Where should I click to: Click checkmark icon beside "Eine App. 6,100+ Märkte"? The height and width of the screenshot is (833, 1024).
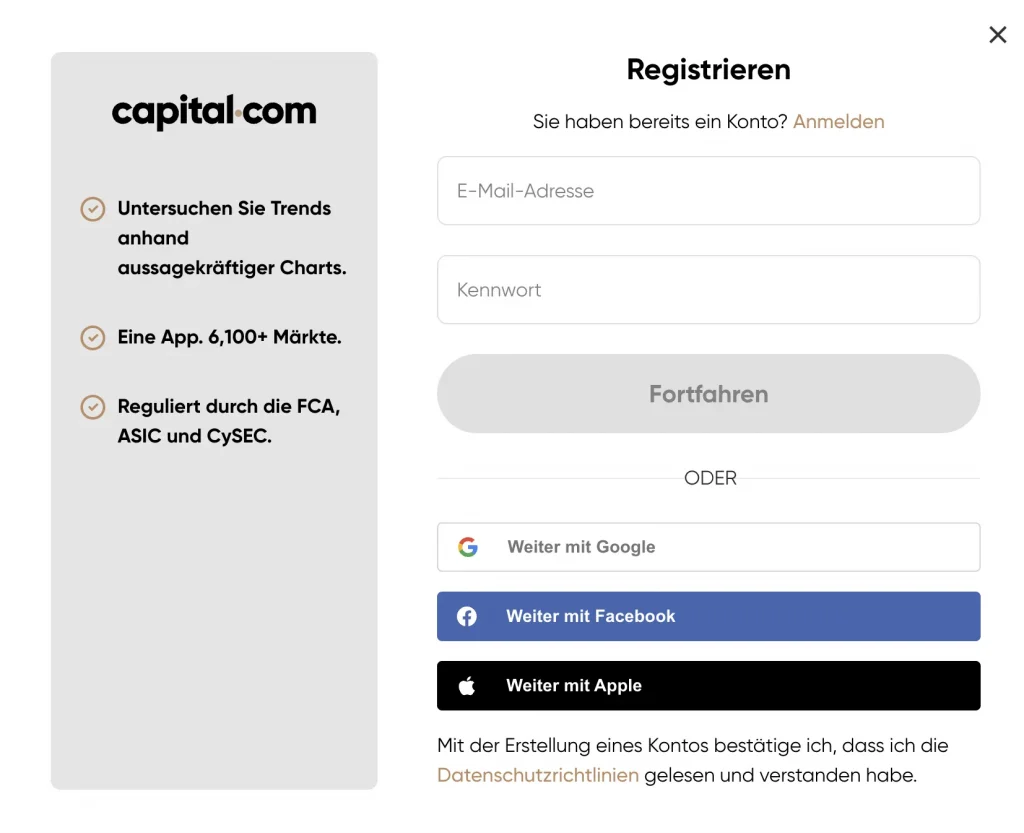tap(93, 338)
